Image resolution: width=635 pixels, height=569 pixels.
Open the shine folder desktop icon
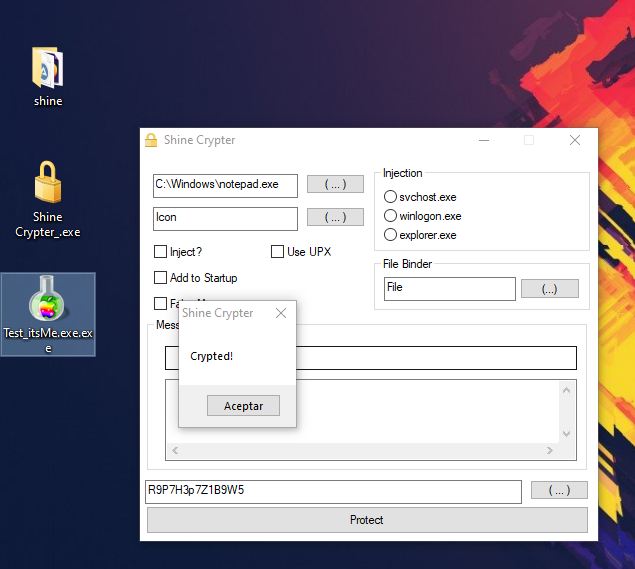[x=48, y=77]
